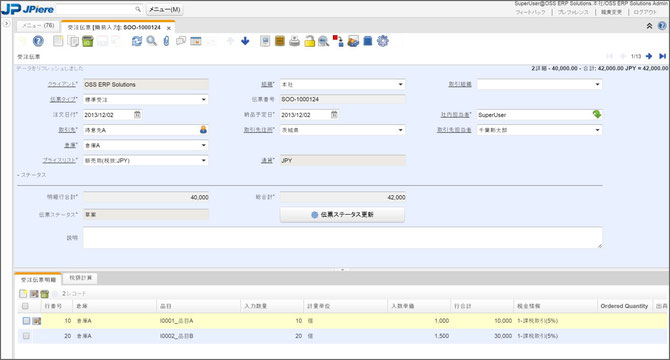
Task: Open the 受注伝票明細 detail tab
Action: [38, 280]
